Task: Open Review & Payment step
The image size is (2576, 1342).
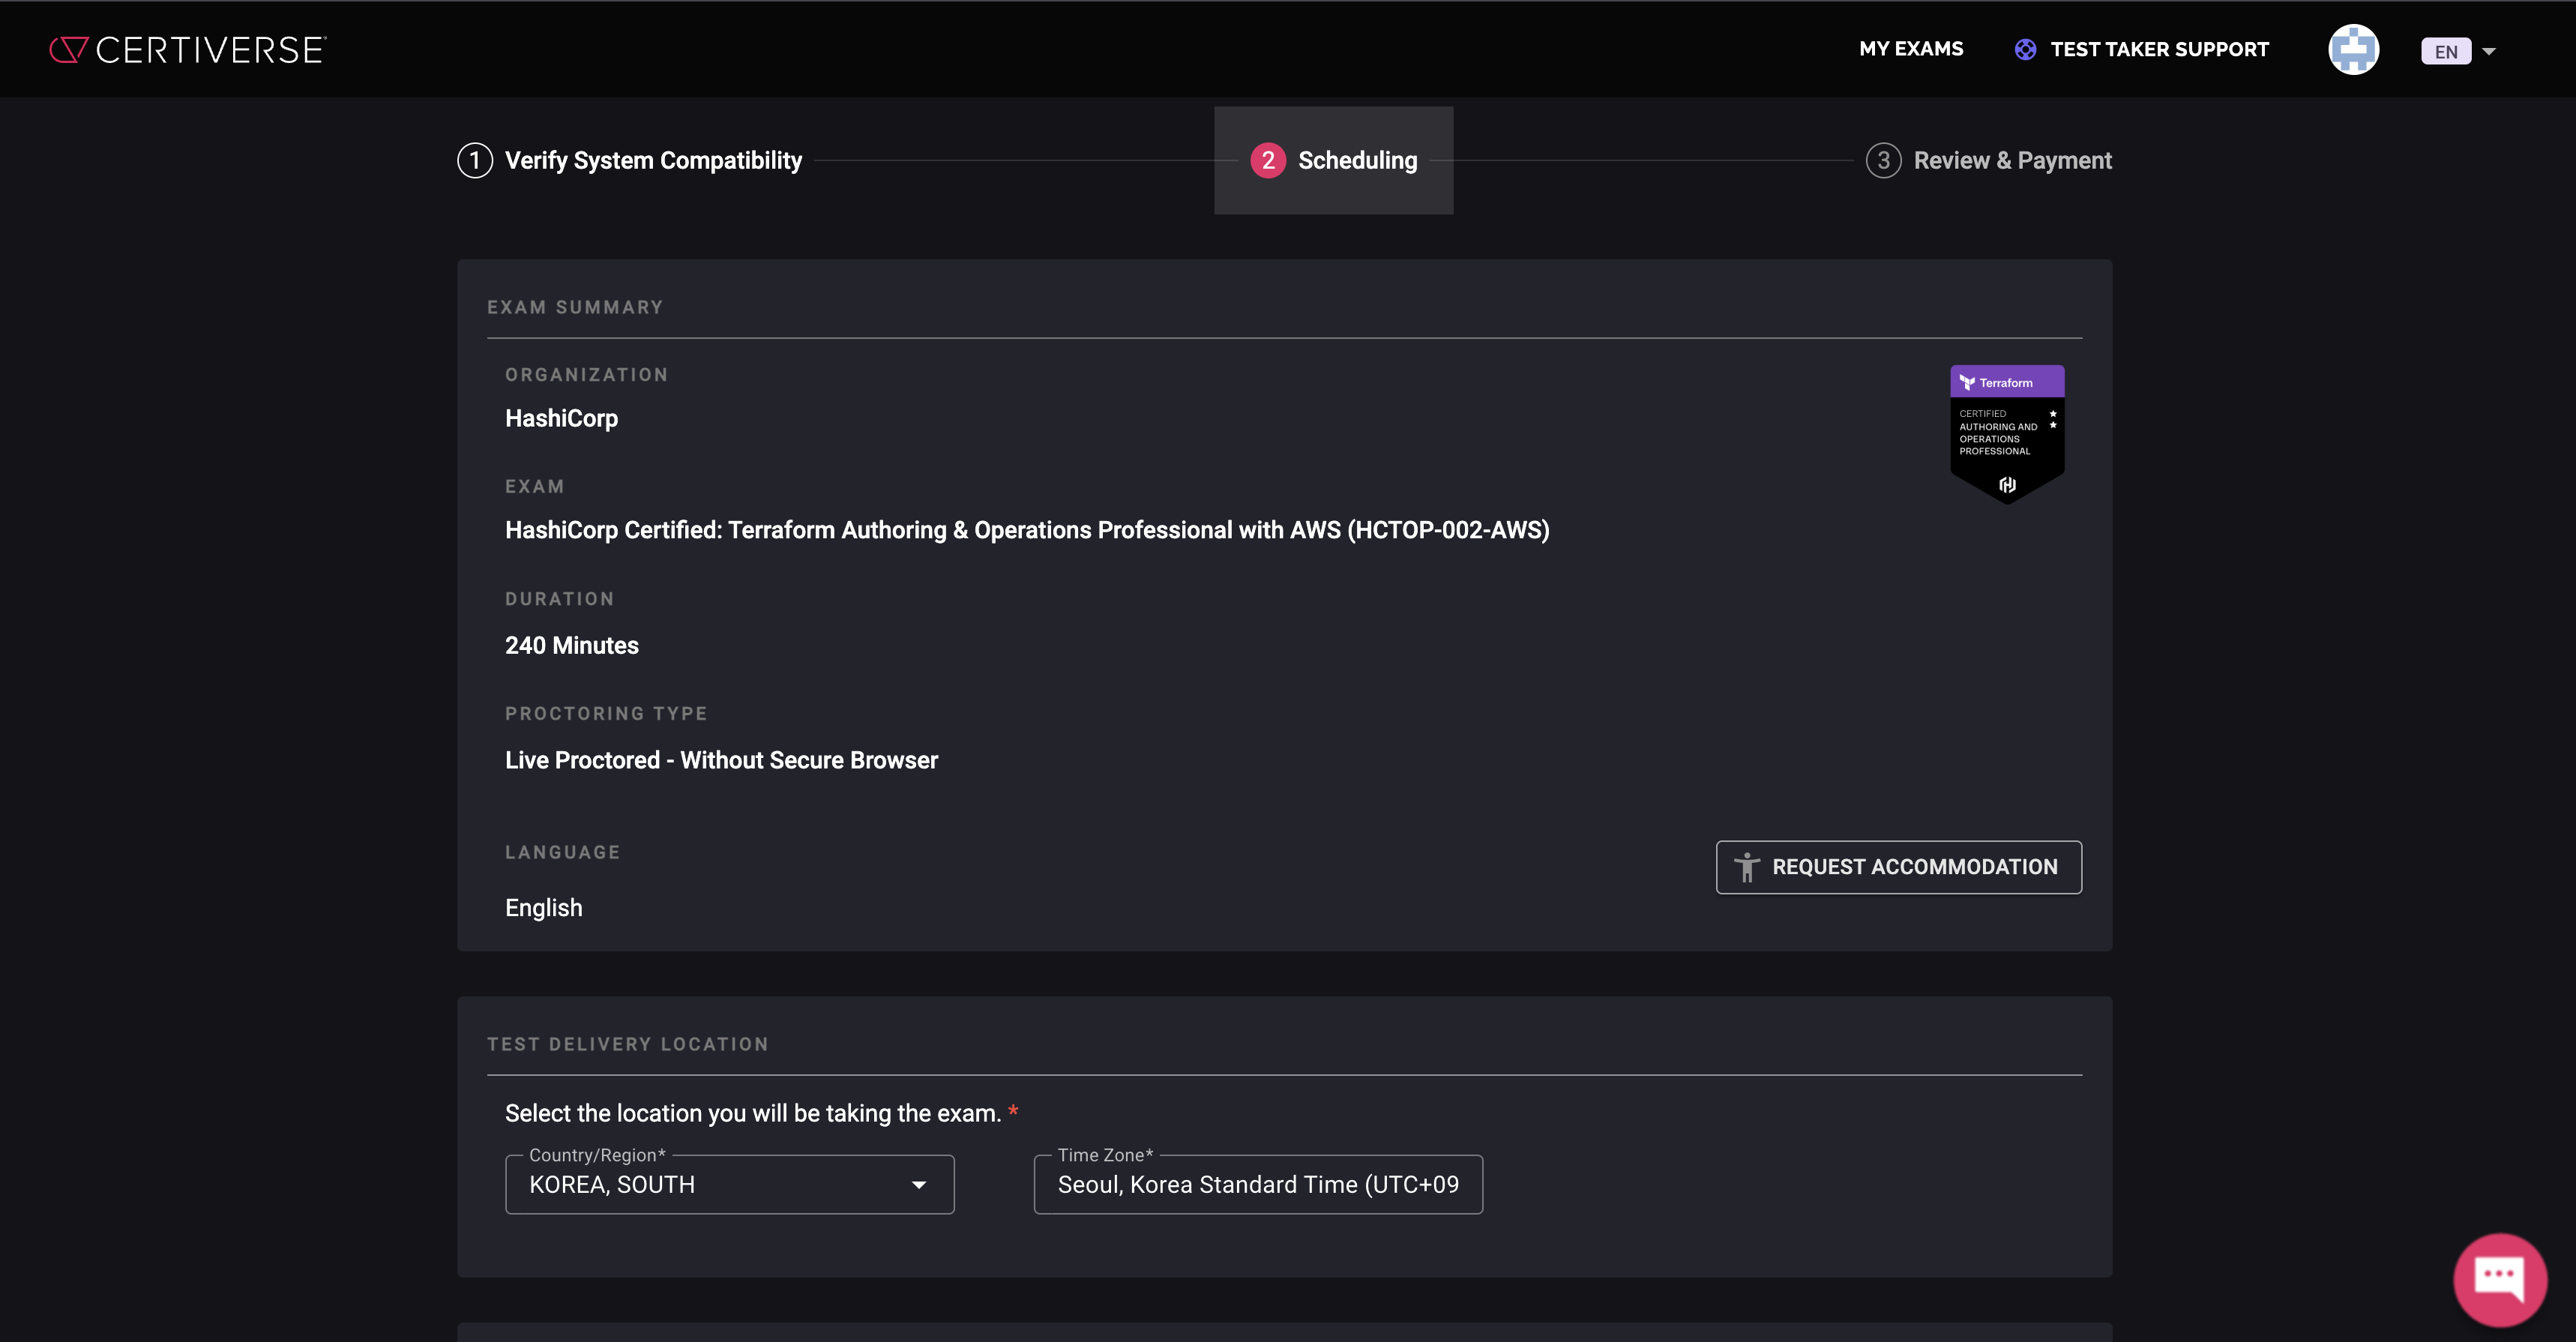Action: [x=2012, y=161]
